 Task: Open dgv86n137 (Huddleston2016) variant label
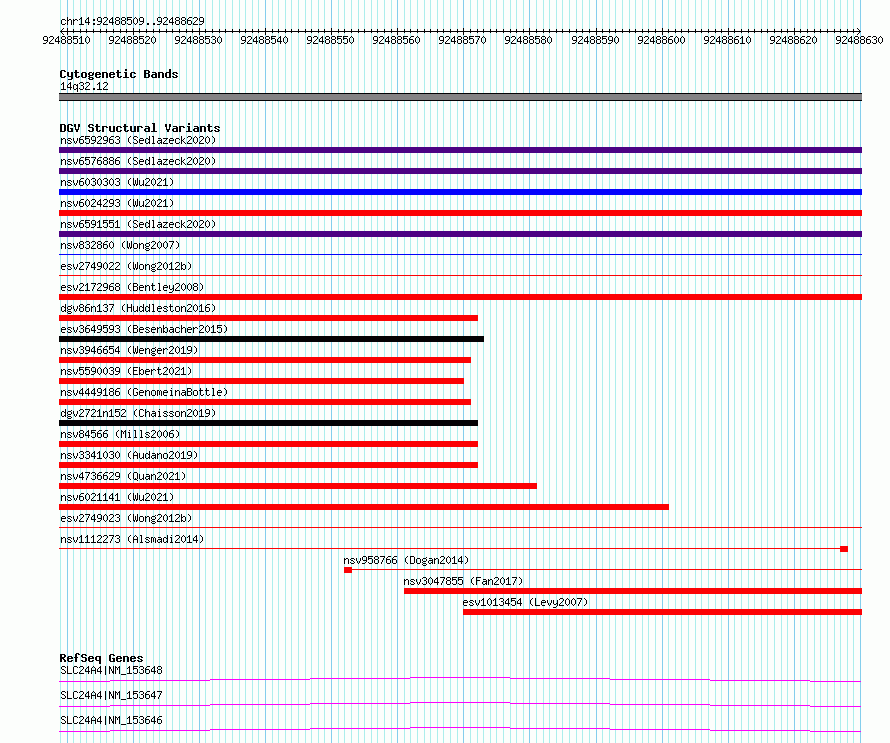tap(138, 308)
